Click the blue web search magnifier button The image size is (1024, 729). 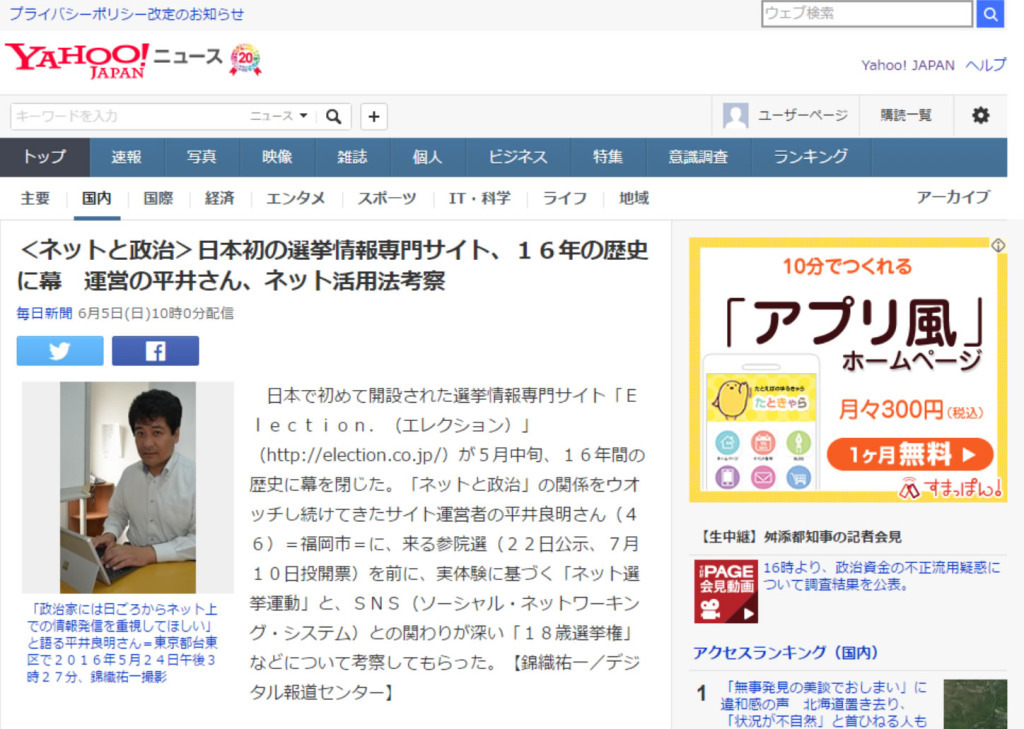click(x=989, y=14)
